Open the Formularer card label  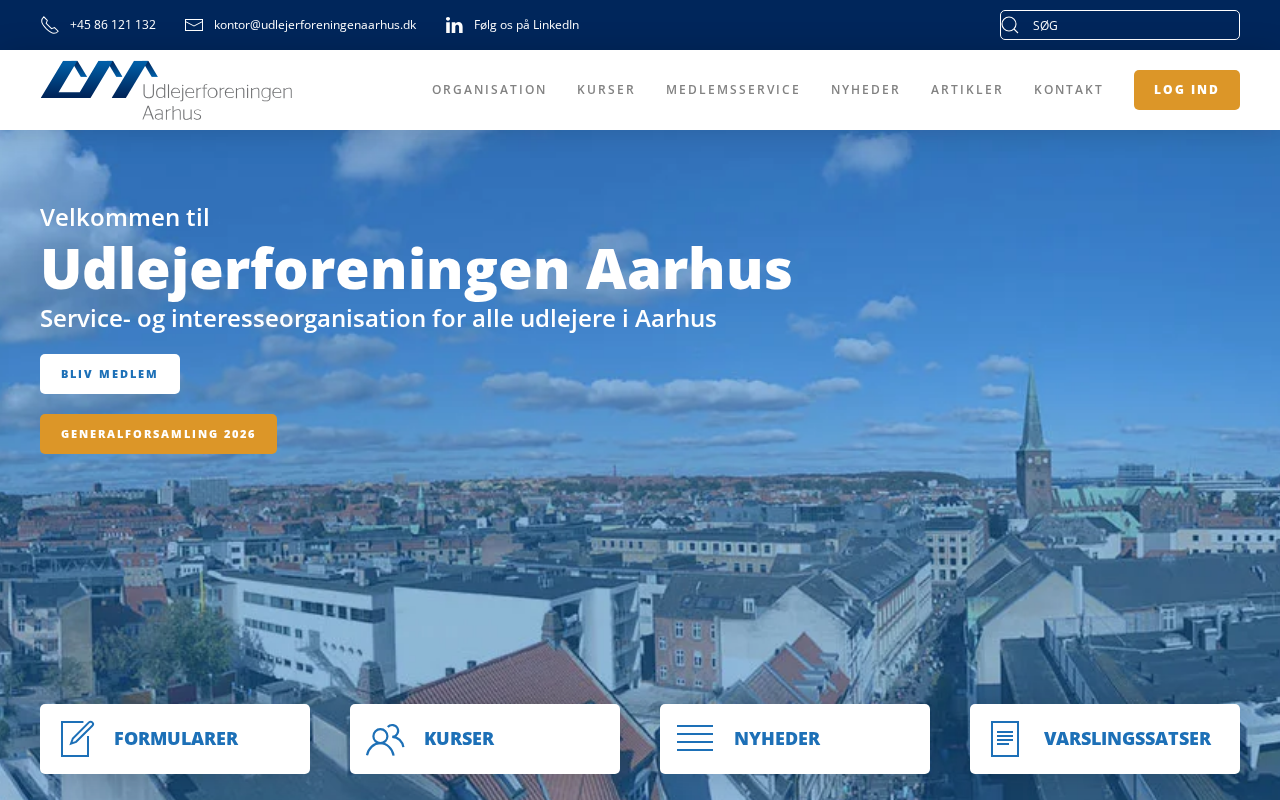pos(176,739)
